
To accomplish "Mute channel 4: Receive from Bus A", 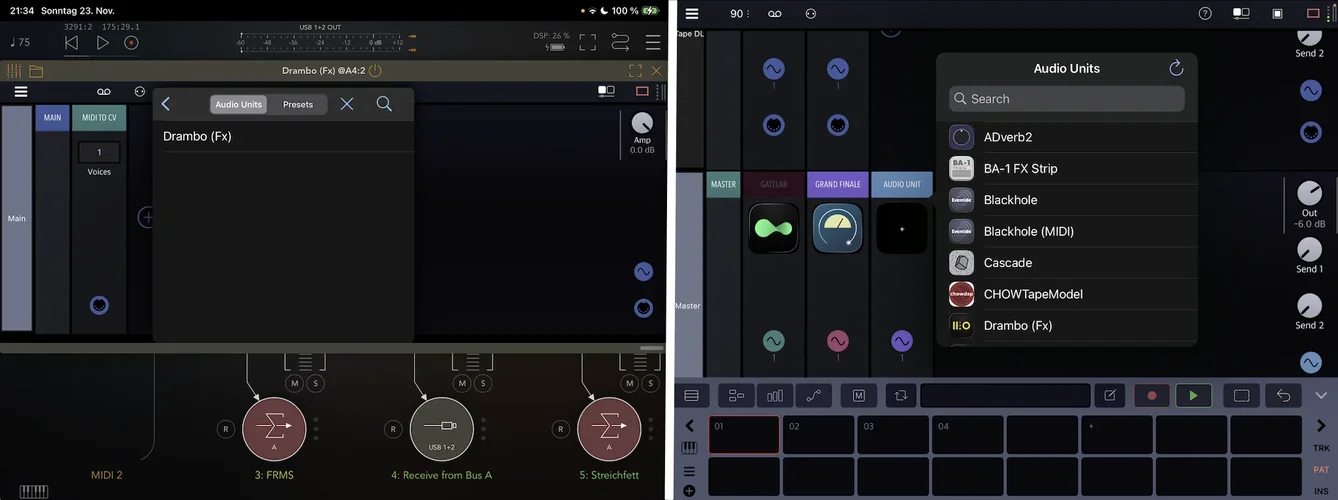I will [461, 383].
